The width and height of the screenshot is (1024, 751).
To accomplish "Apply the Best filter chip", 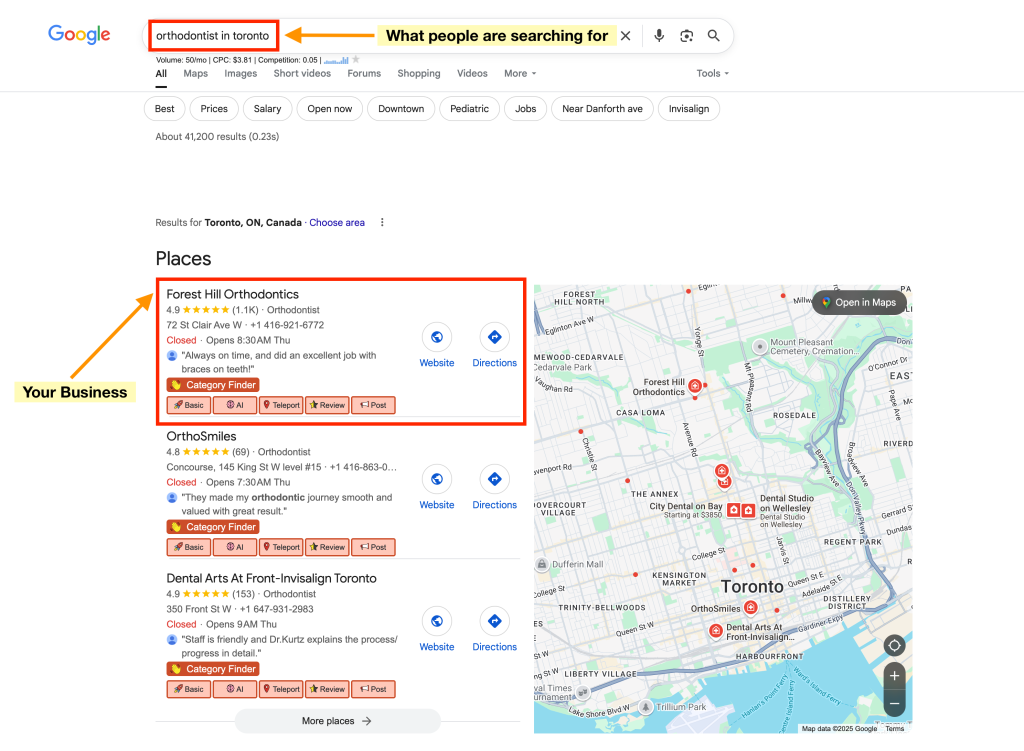I will coord(165,109).
